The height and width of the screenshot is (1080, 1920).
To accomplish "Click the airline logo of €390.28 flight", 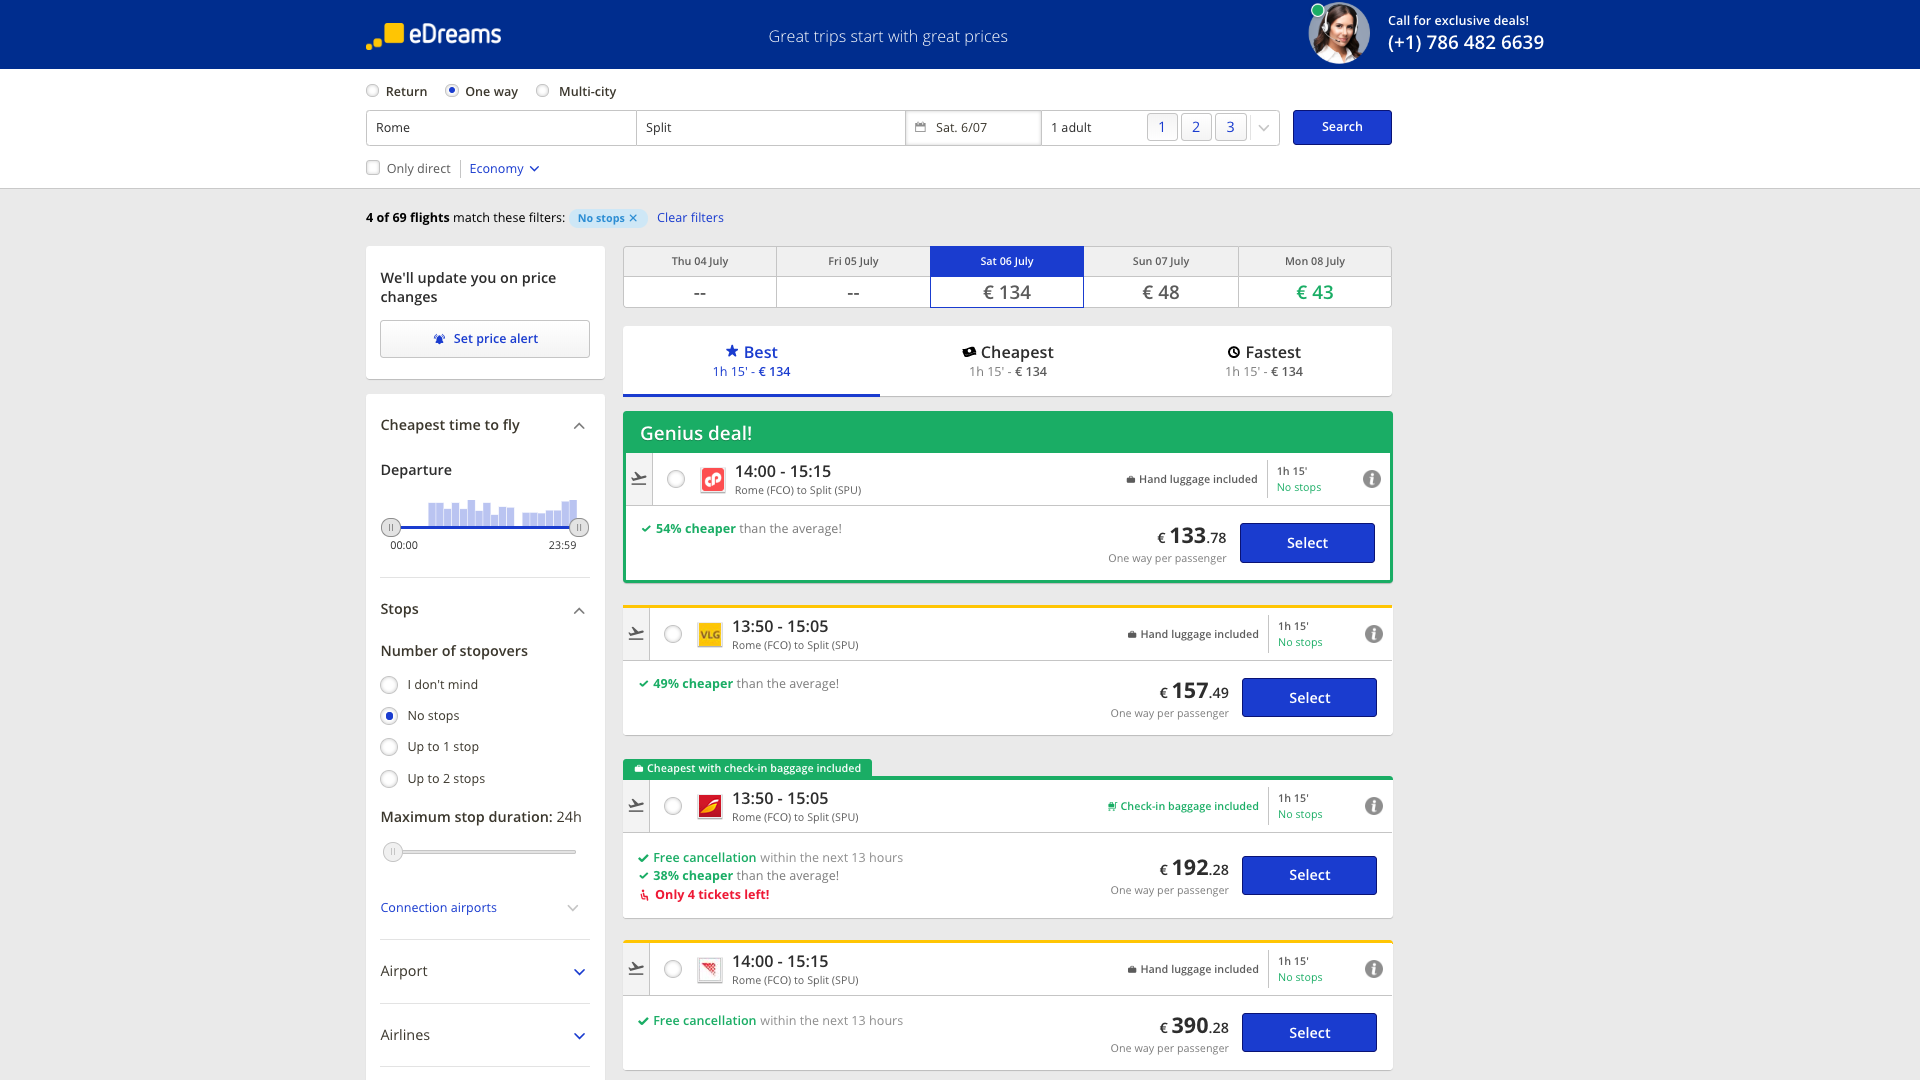I will (710, 970).
